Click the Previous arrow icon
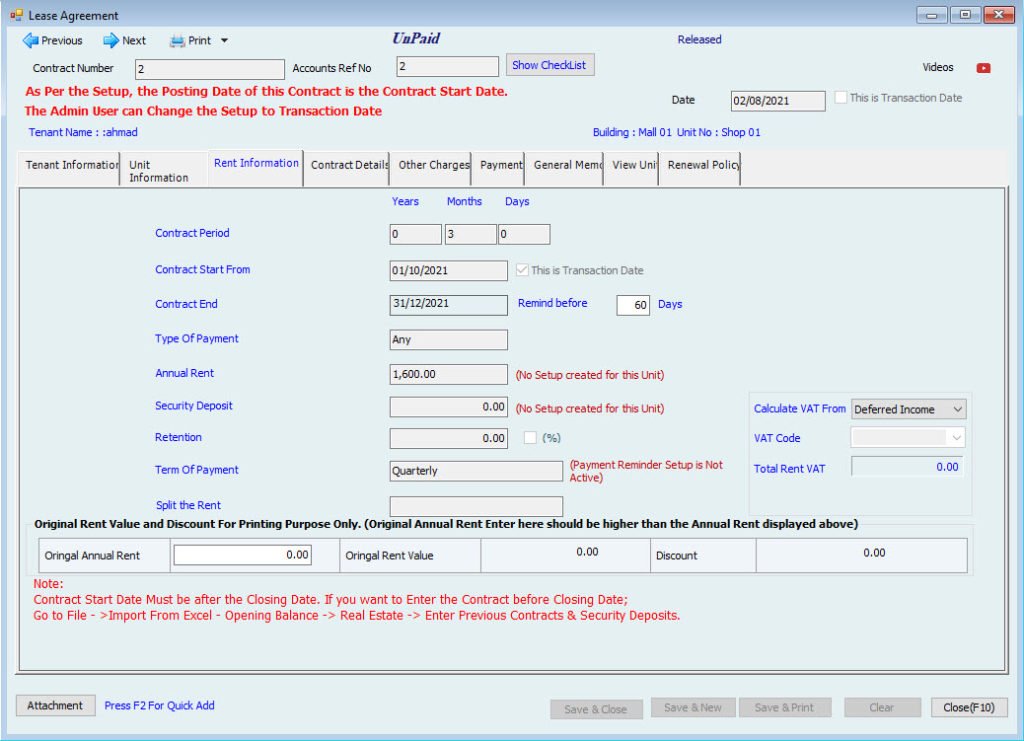 pos(30,41)
